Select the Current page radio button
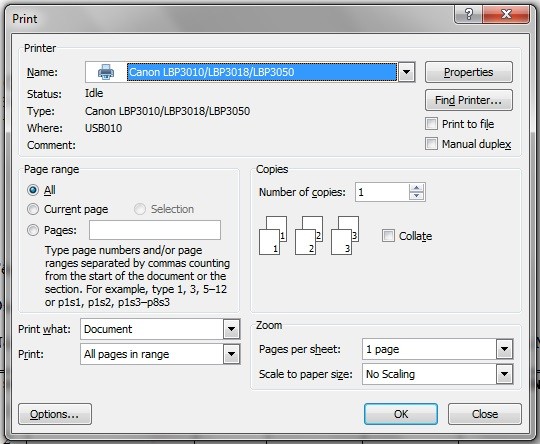This screenshot has width=540, height=444. [x=33, y=209]
